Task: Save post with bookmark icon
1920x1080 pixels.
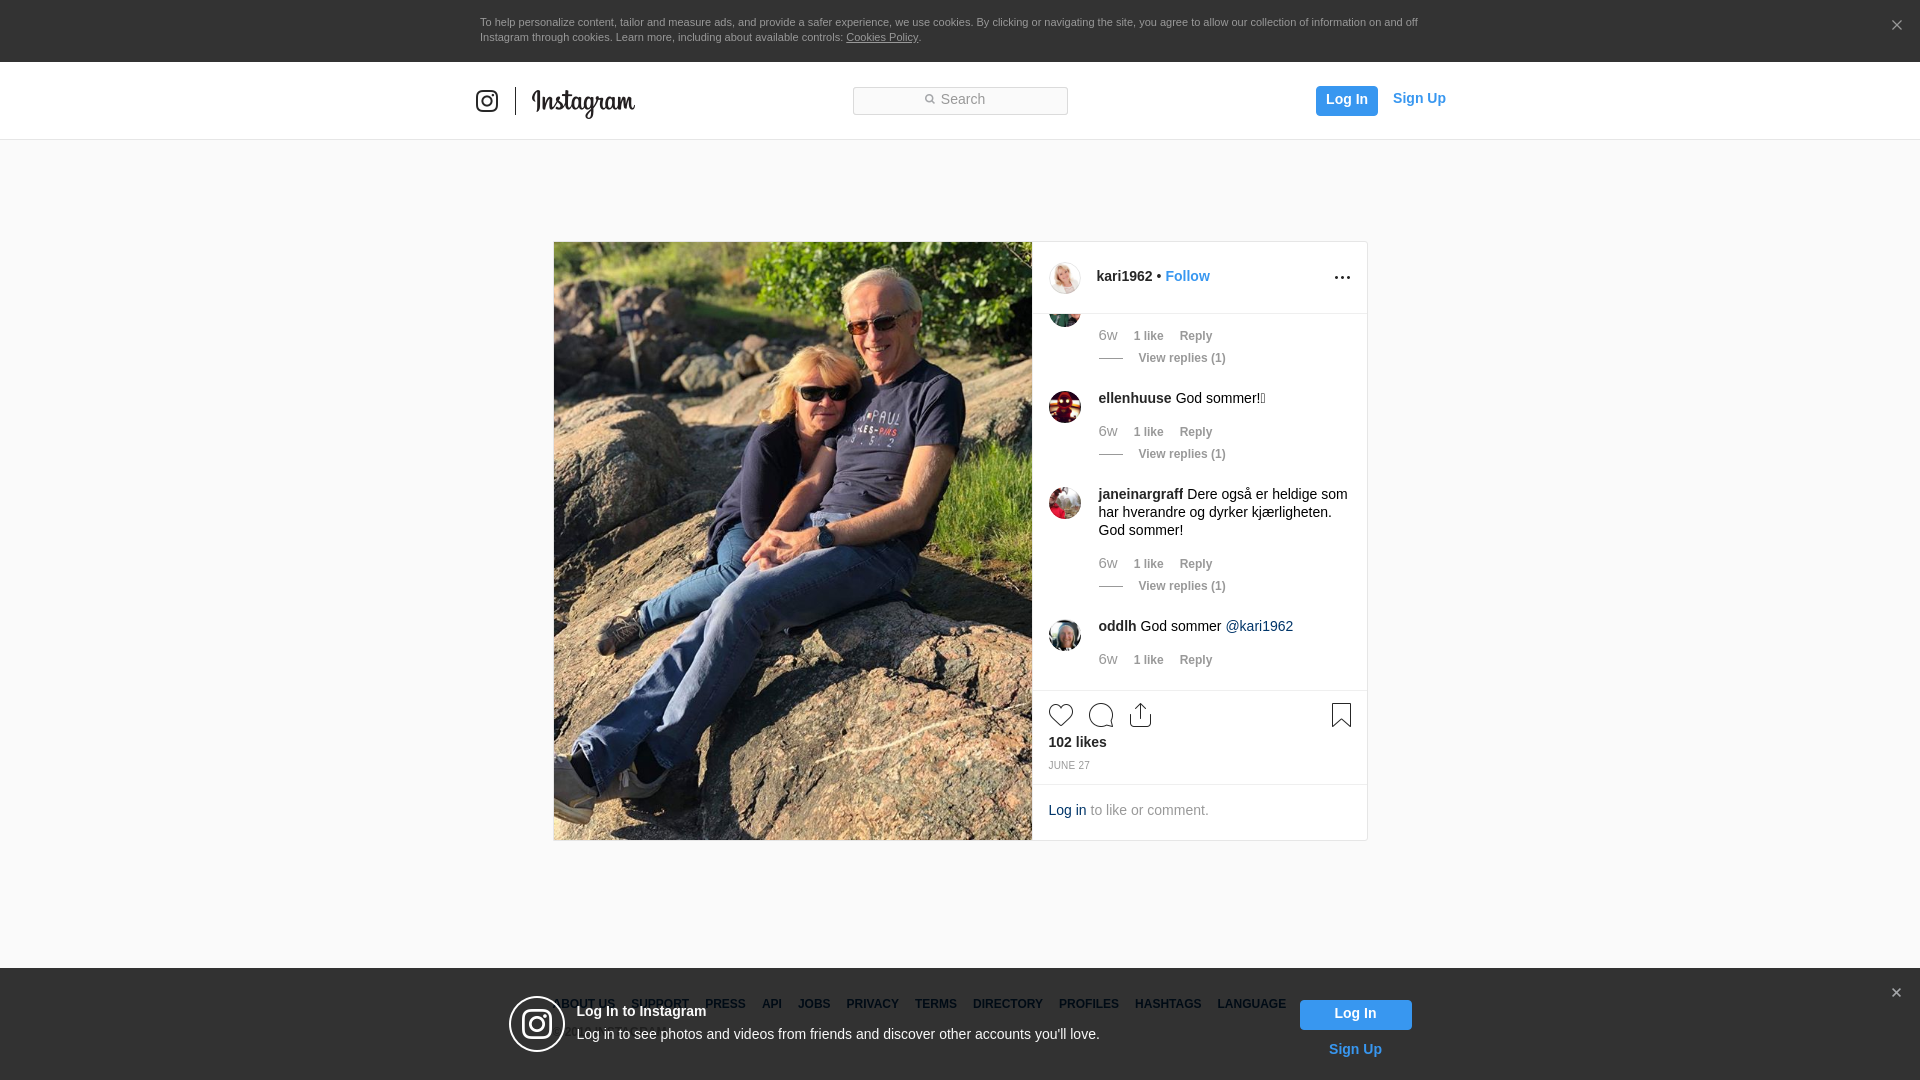Action: (x=1341, y=715)
